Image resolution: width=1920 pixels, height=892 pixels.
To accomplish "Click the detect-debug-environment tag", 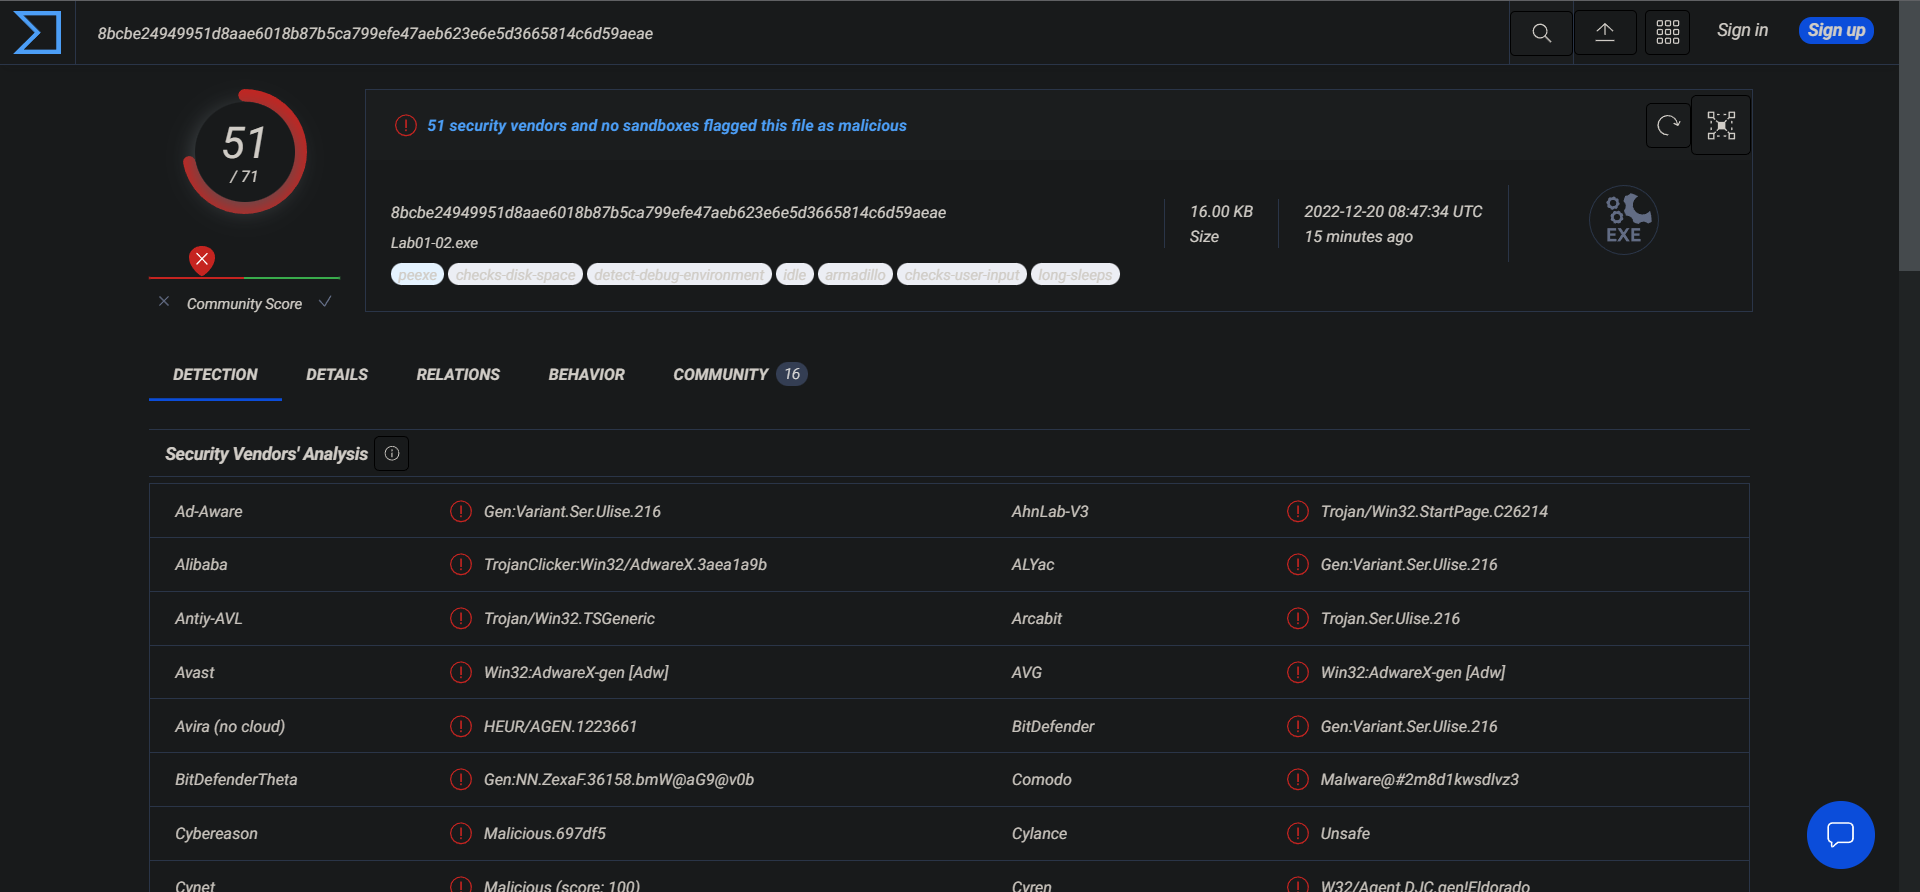I will click(x=679, y=274).
